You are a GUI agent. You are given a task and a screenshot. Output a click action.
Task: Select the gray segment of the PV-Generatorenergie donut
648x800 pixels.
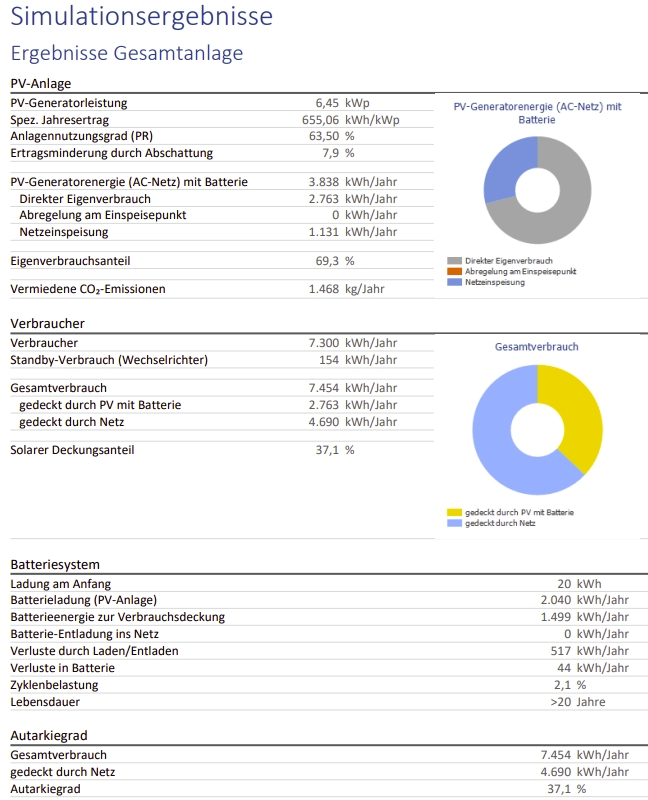pyautogui.click(x=571, y=214)
